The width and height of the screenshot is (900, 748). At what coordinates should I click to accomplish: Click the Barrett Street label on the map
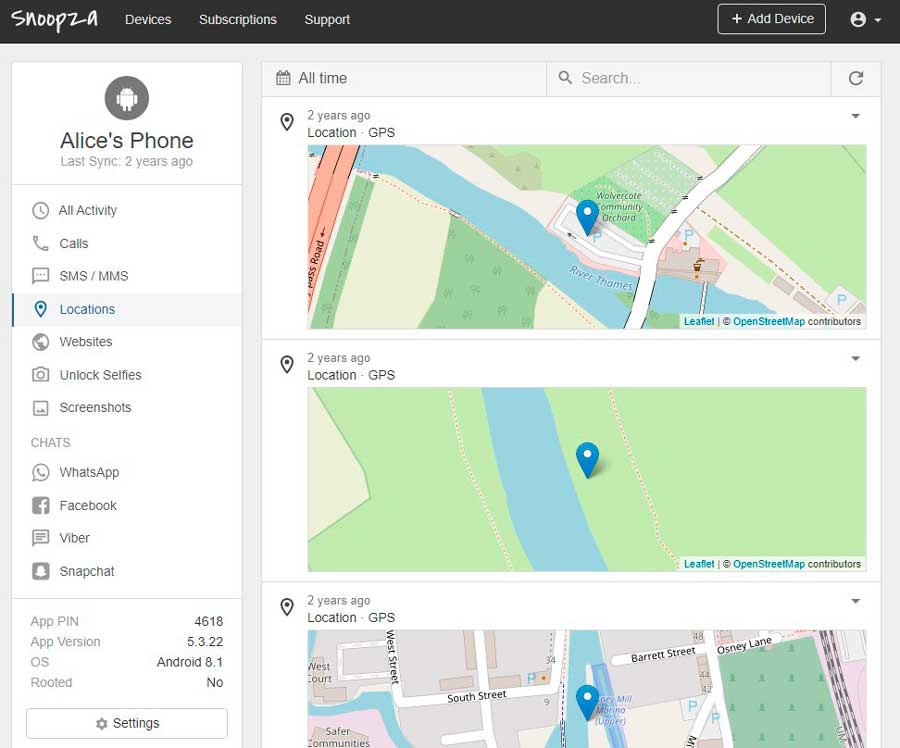click(x=663, y=654)
